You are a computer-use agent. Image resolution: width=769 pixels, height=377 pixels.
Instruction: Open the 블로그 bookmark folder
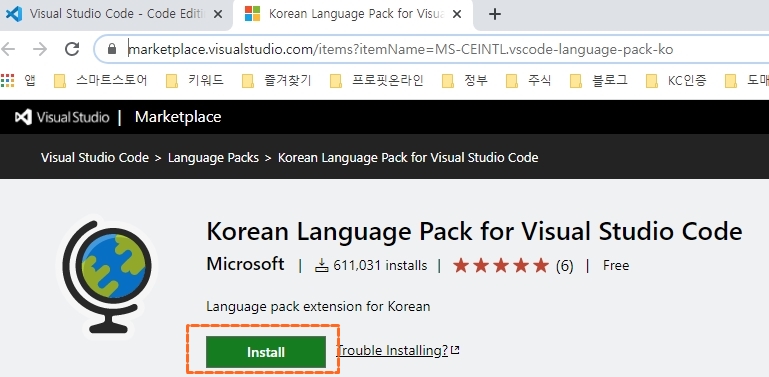(x=599, y=80)
